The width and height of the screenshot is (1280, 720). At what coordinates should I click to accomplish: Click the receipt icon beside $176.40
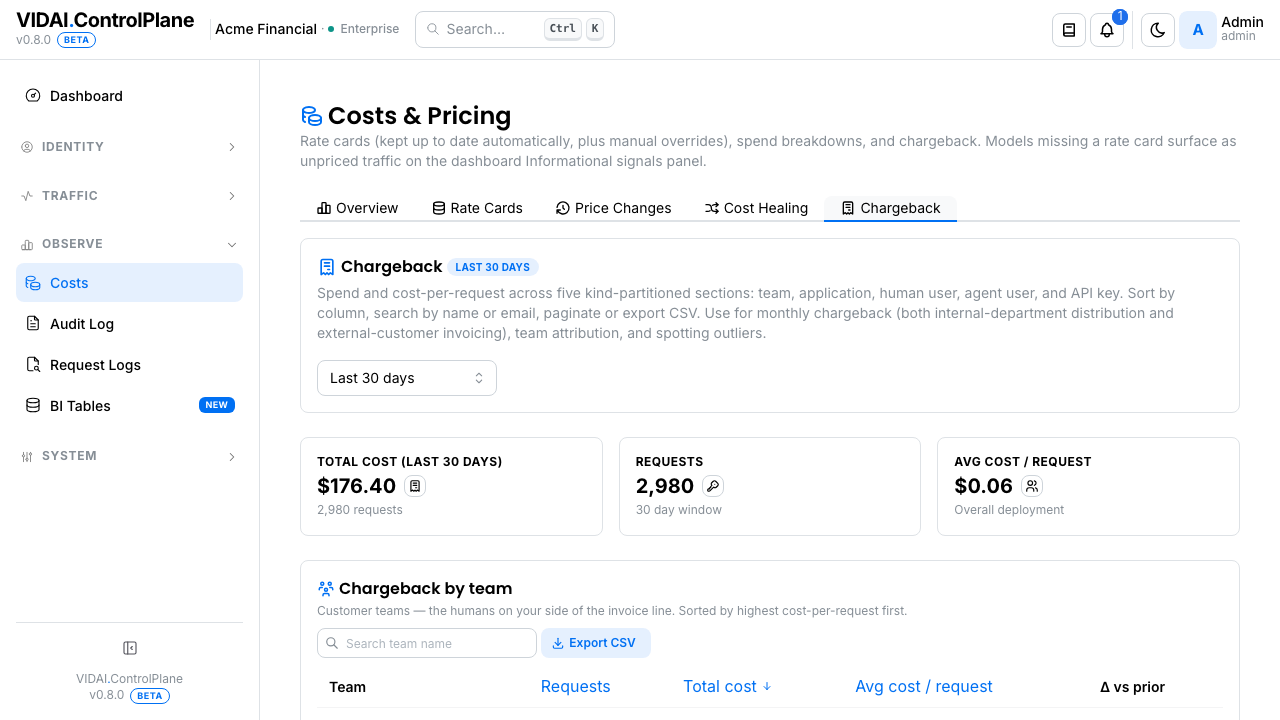(x=415, y=486)
